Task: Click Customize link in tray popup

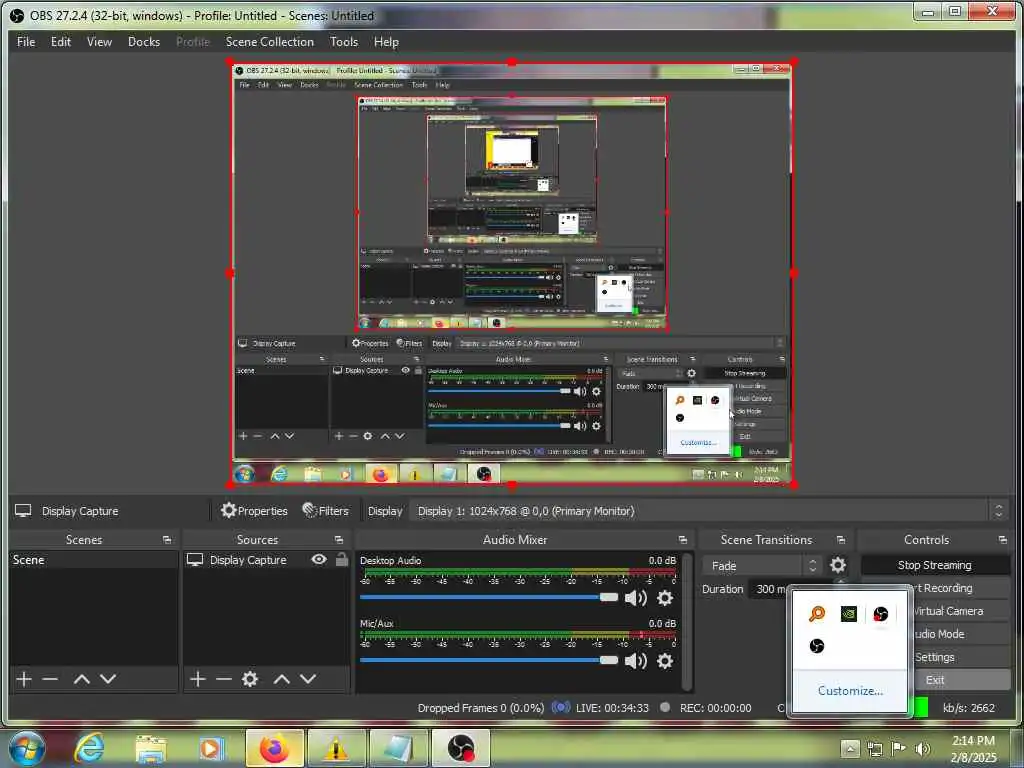Action: coord(850,691)
